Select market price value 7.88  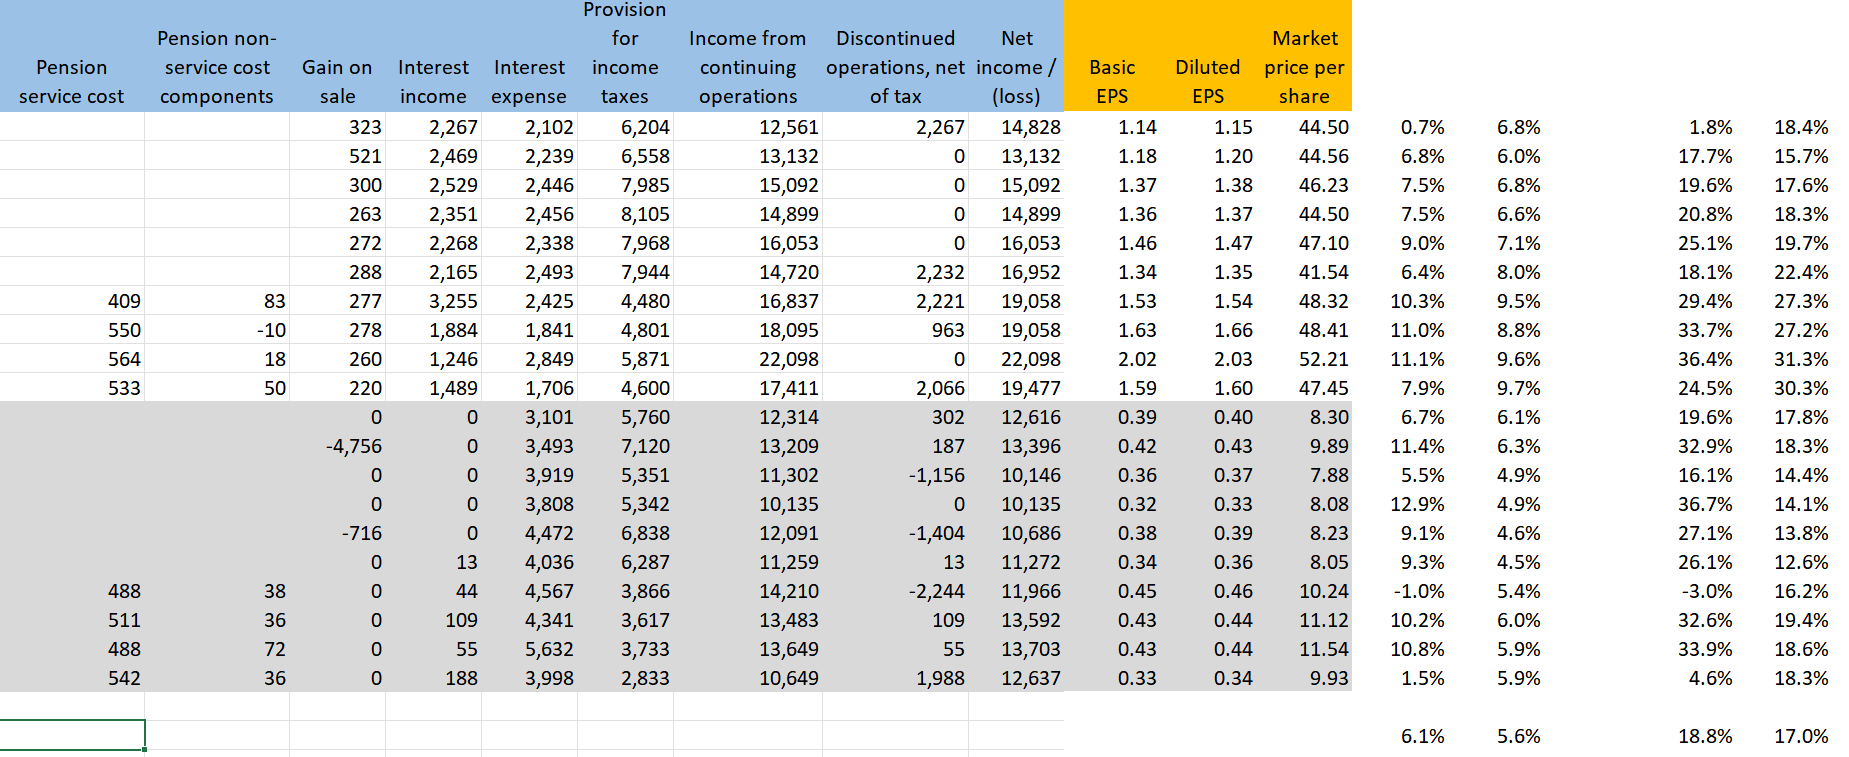click(1329, 475)
